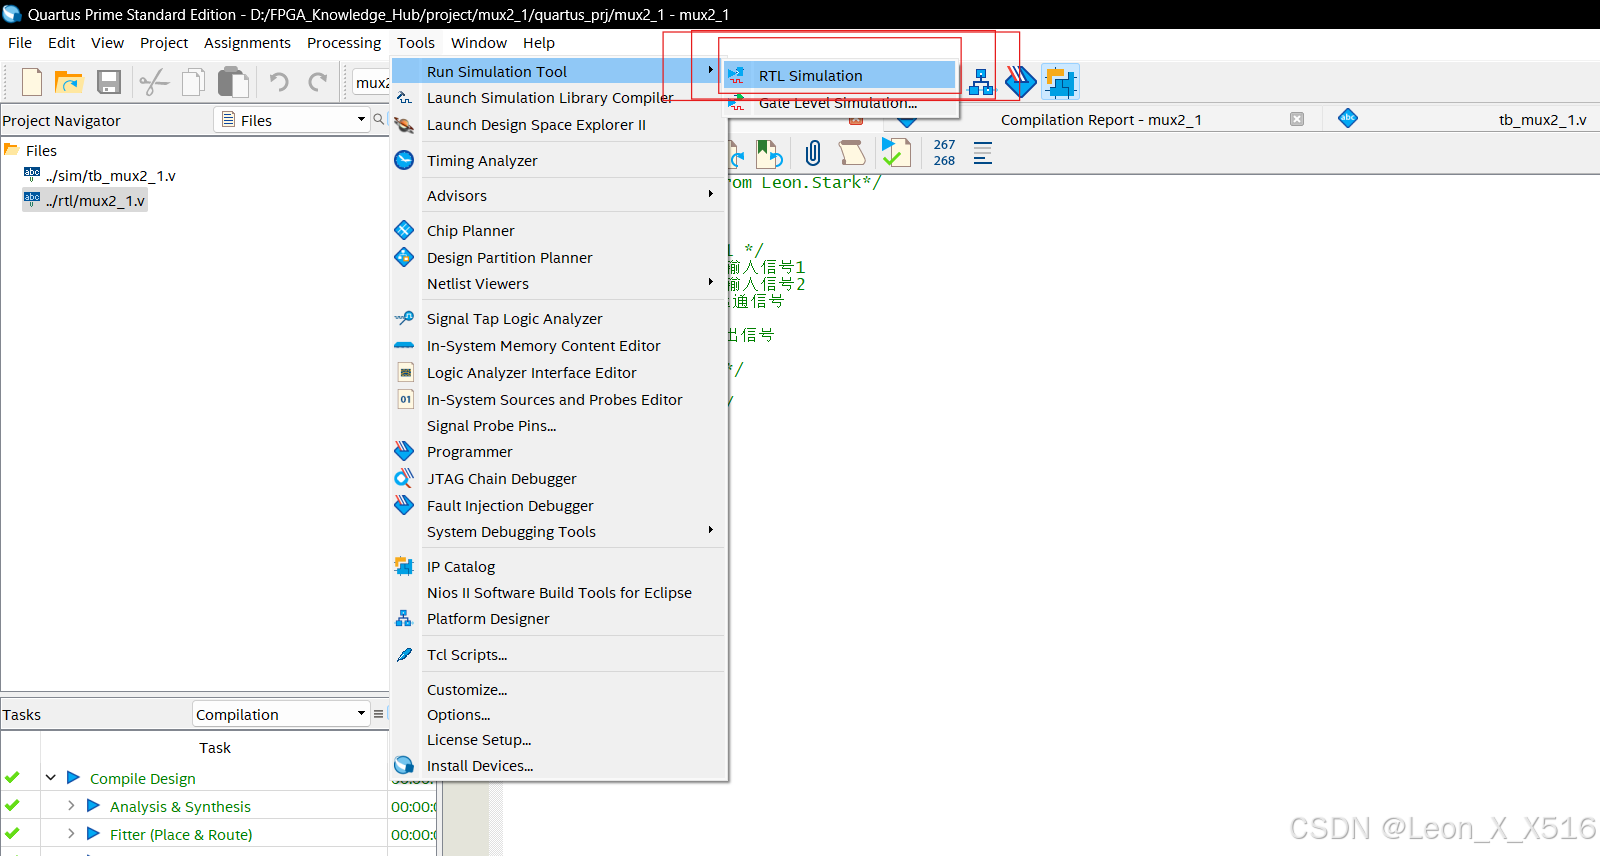The height and width of the screenshot is (856, 1600).
Task: Click the paperclip insert file icon
Action: coord(813,153)
